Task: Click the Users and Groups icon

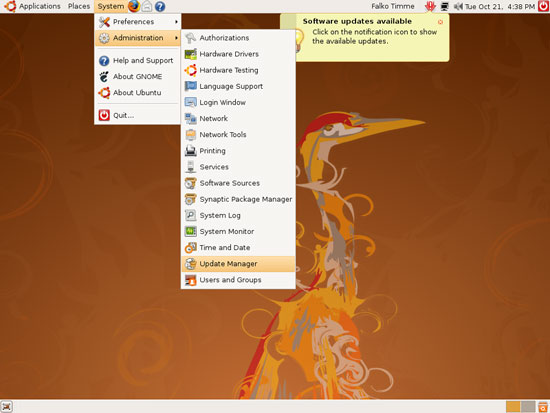Action: [x=190, y=280]
